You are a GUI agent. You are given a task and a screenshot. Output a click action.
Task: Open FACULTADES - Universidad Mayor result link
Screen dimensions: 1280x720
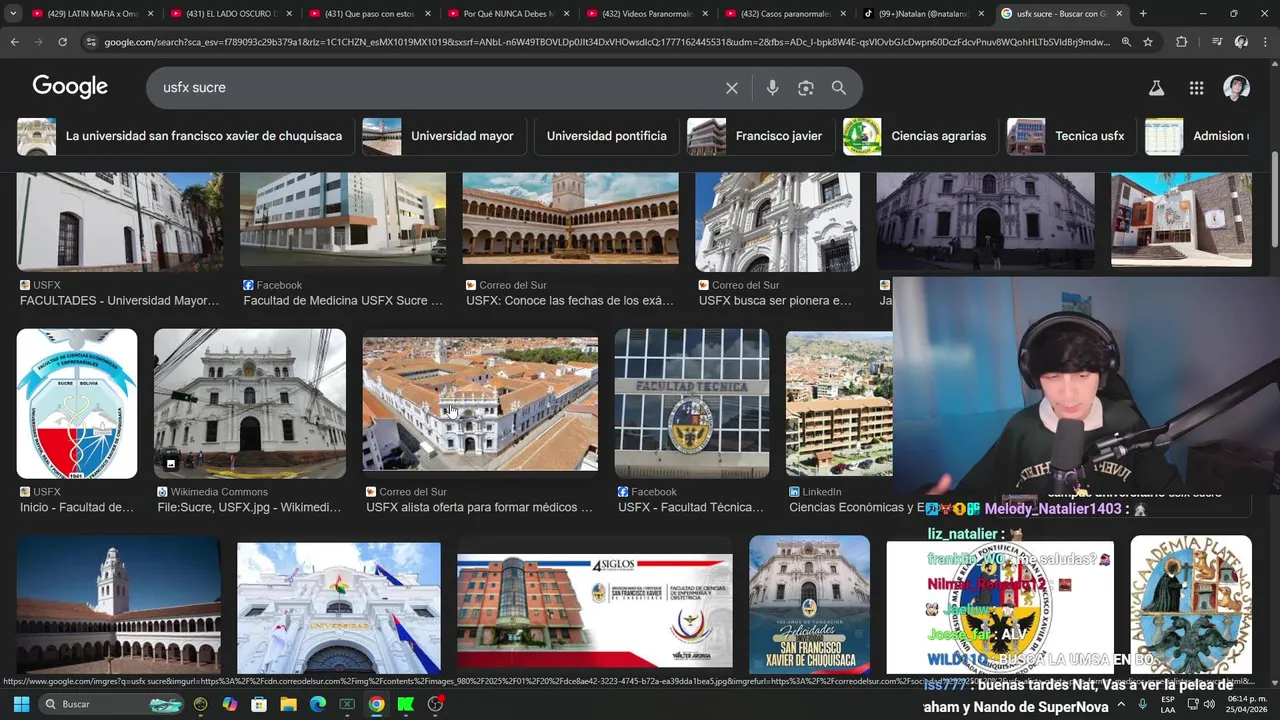(119, 301)
